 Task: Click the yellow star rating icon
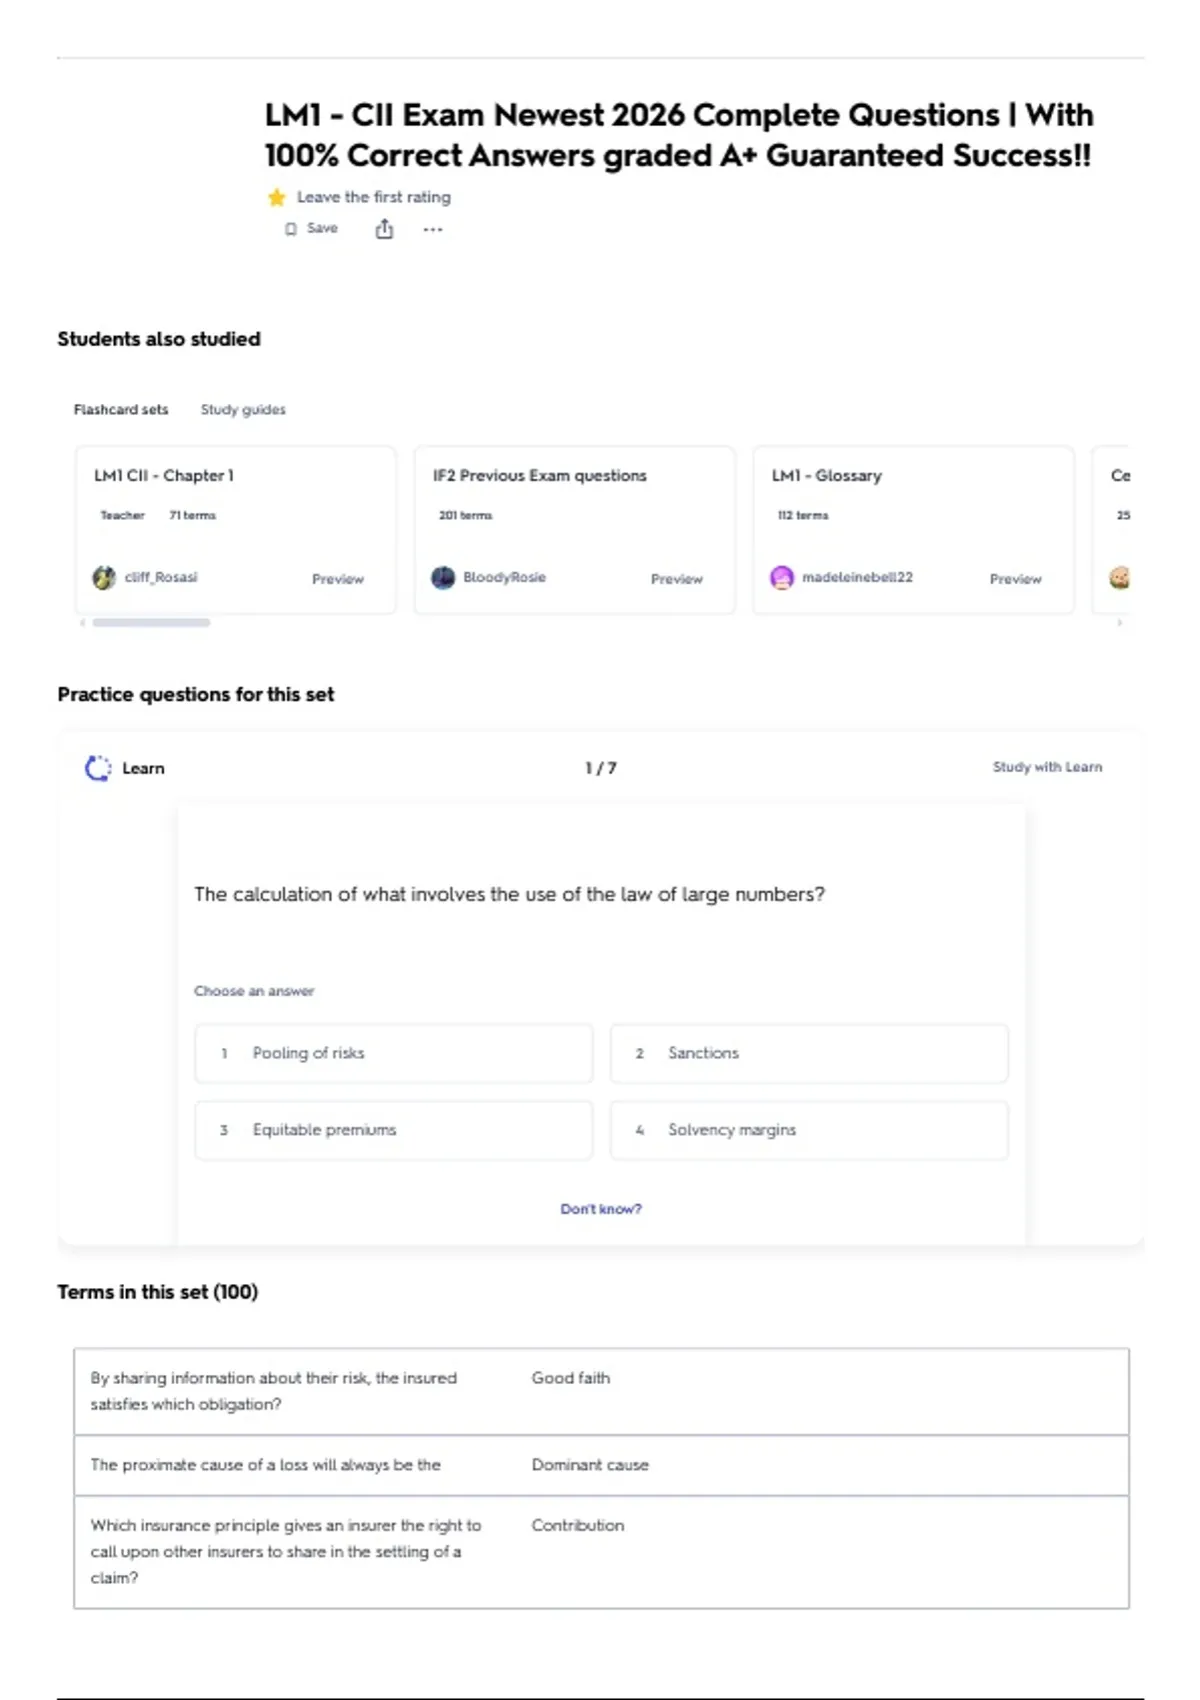click(277, 197)
